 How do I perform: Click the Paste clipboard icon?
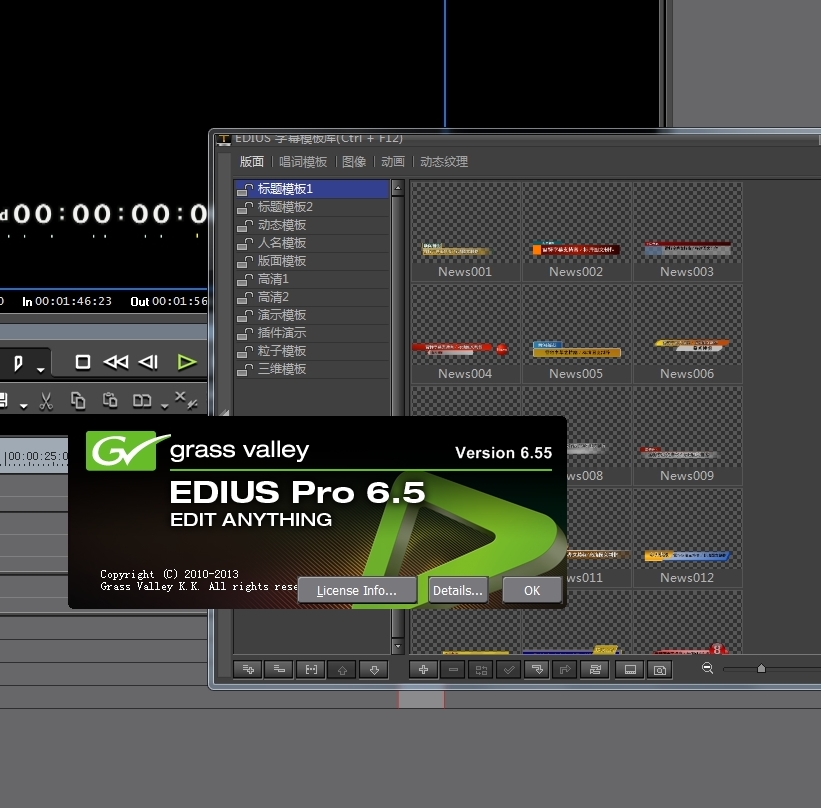[x=109, y=400]
